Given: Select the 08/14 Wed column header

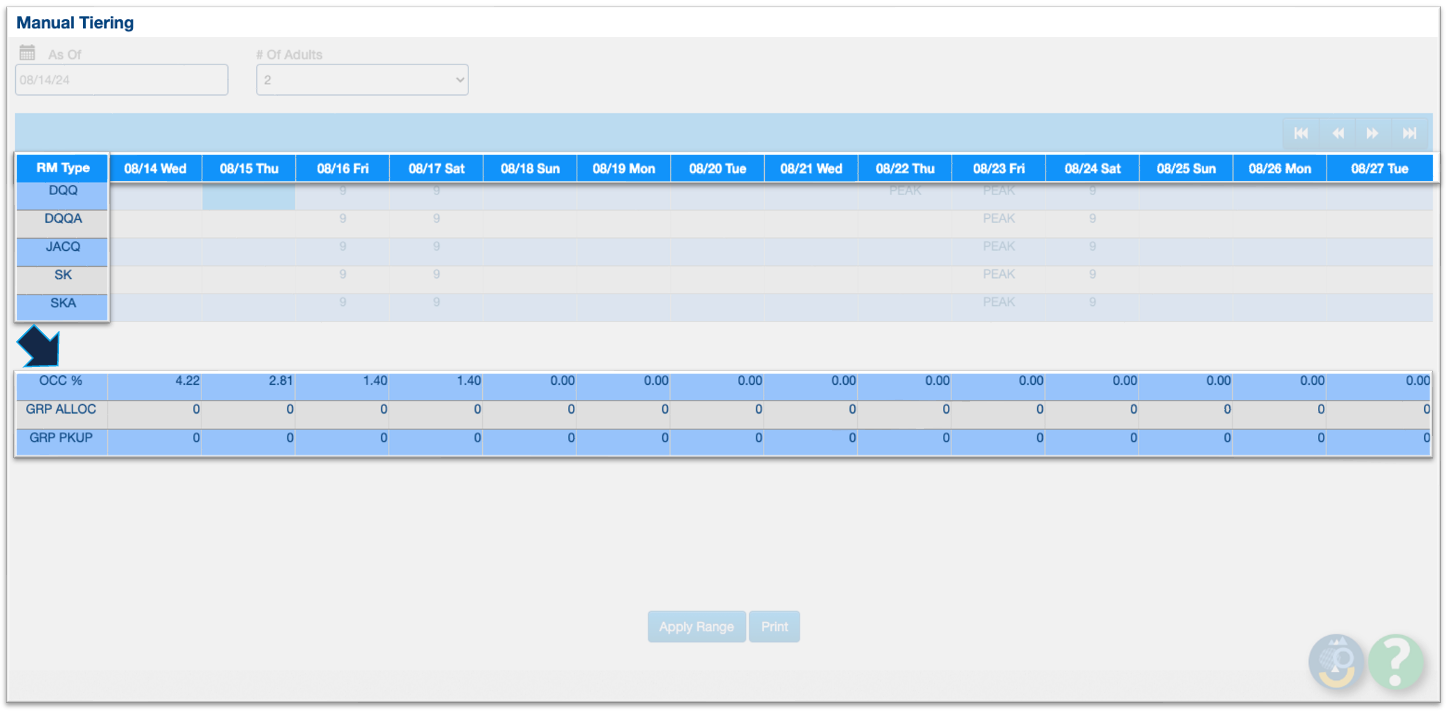Looking at the screenshot, I should pyautogui.click(x=155, y=168).
